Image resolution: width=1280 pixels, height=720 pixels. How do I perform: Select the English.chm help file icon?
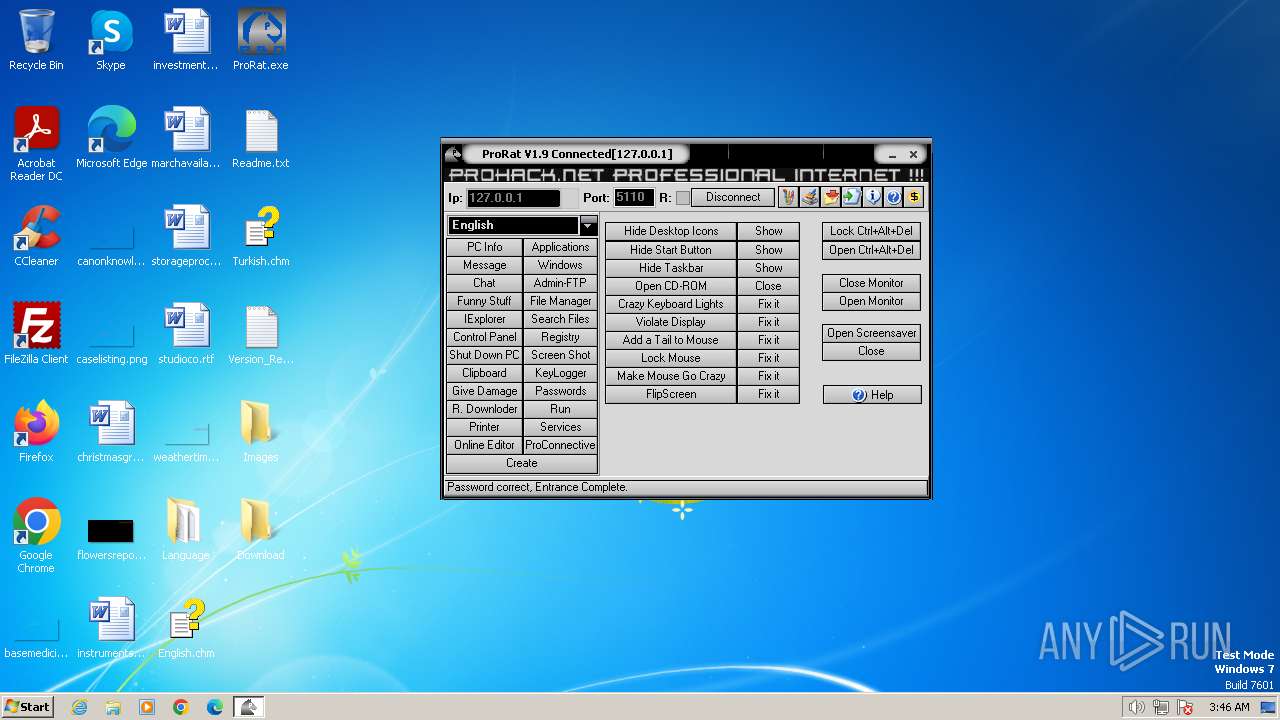tap(186, 629)
